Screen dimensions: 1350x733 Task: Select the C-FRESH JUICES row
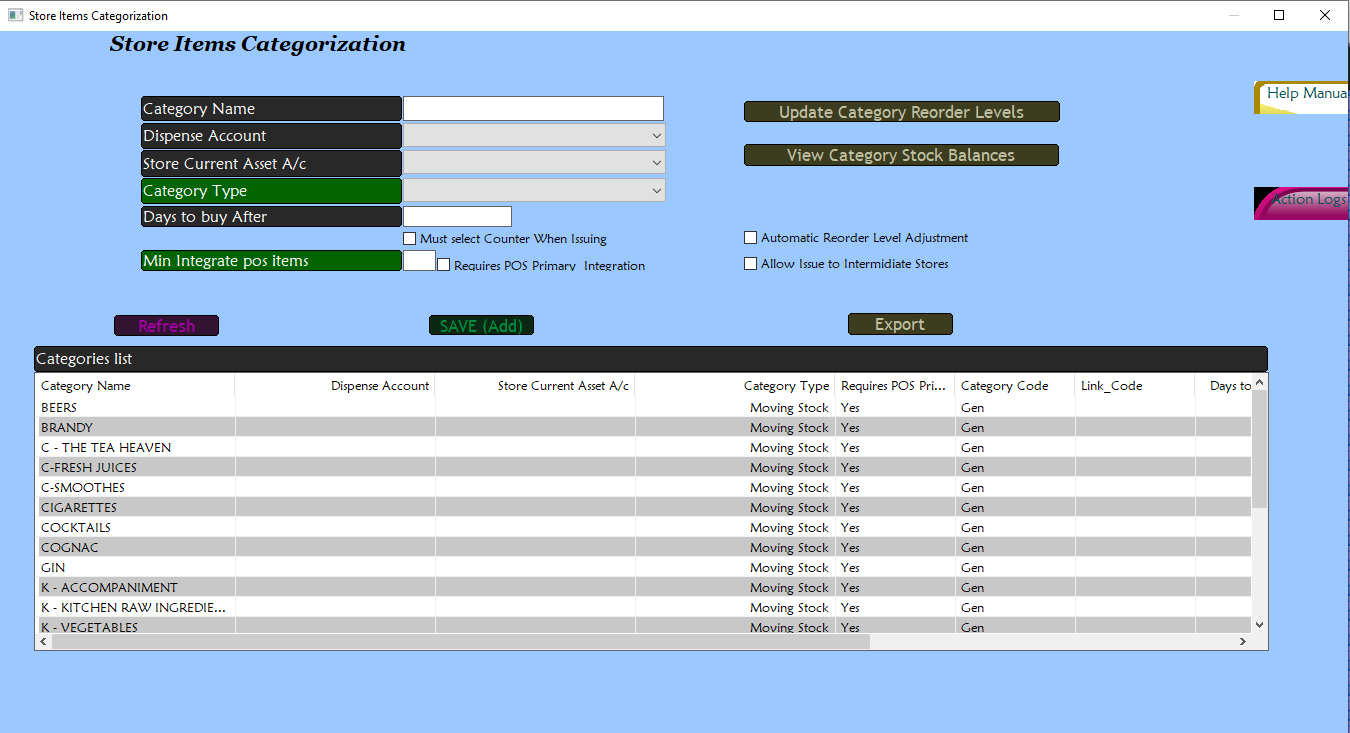(x=643, y=468)
